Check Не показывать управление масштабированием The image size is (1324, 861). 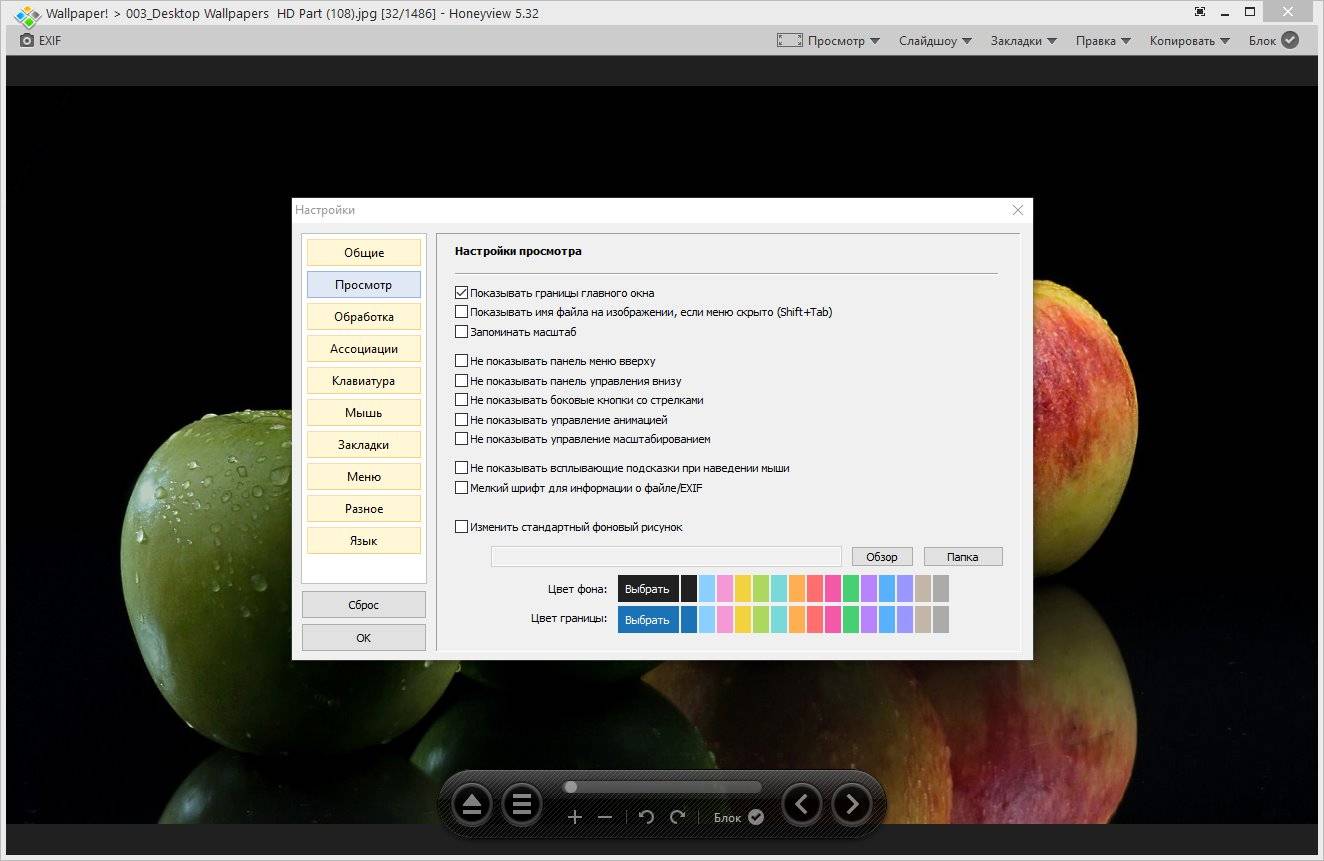461,439
